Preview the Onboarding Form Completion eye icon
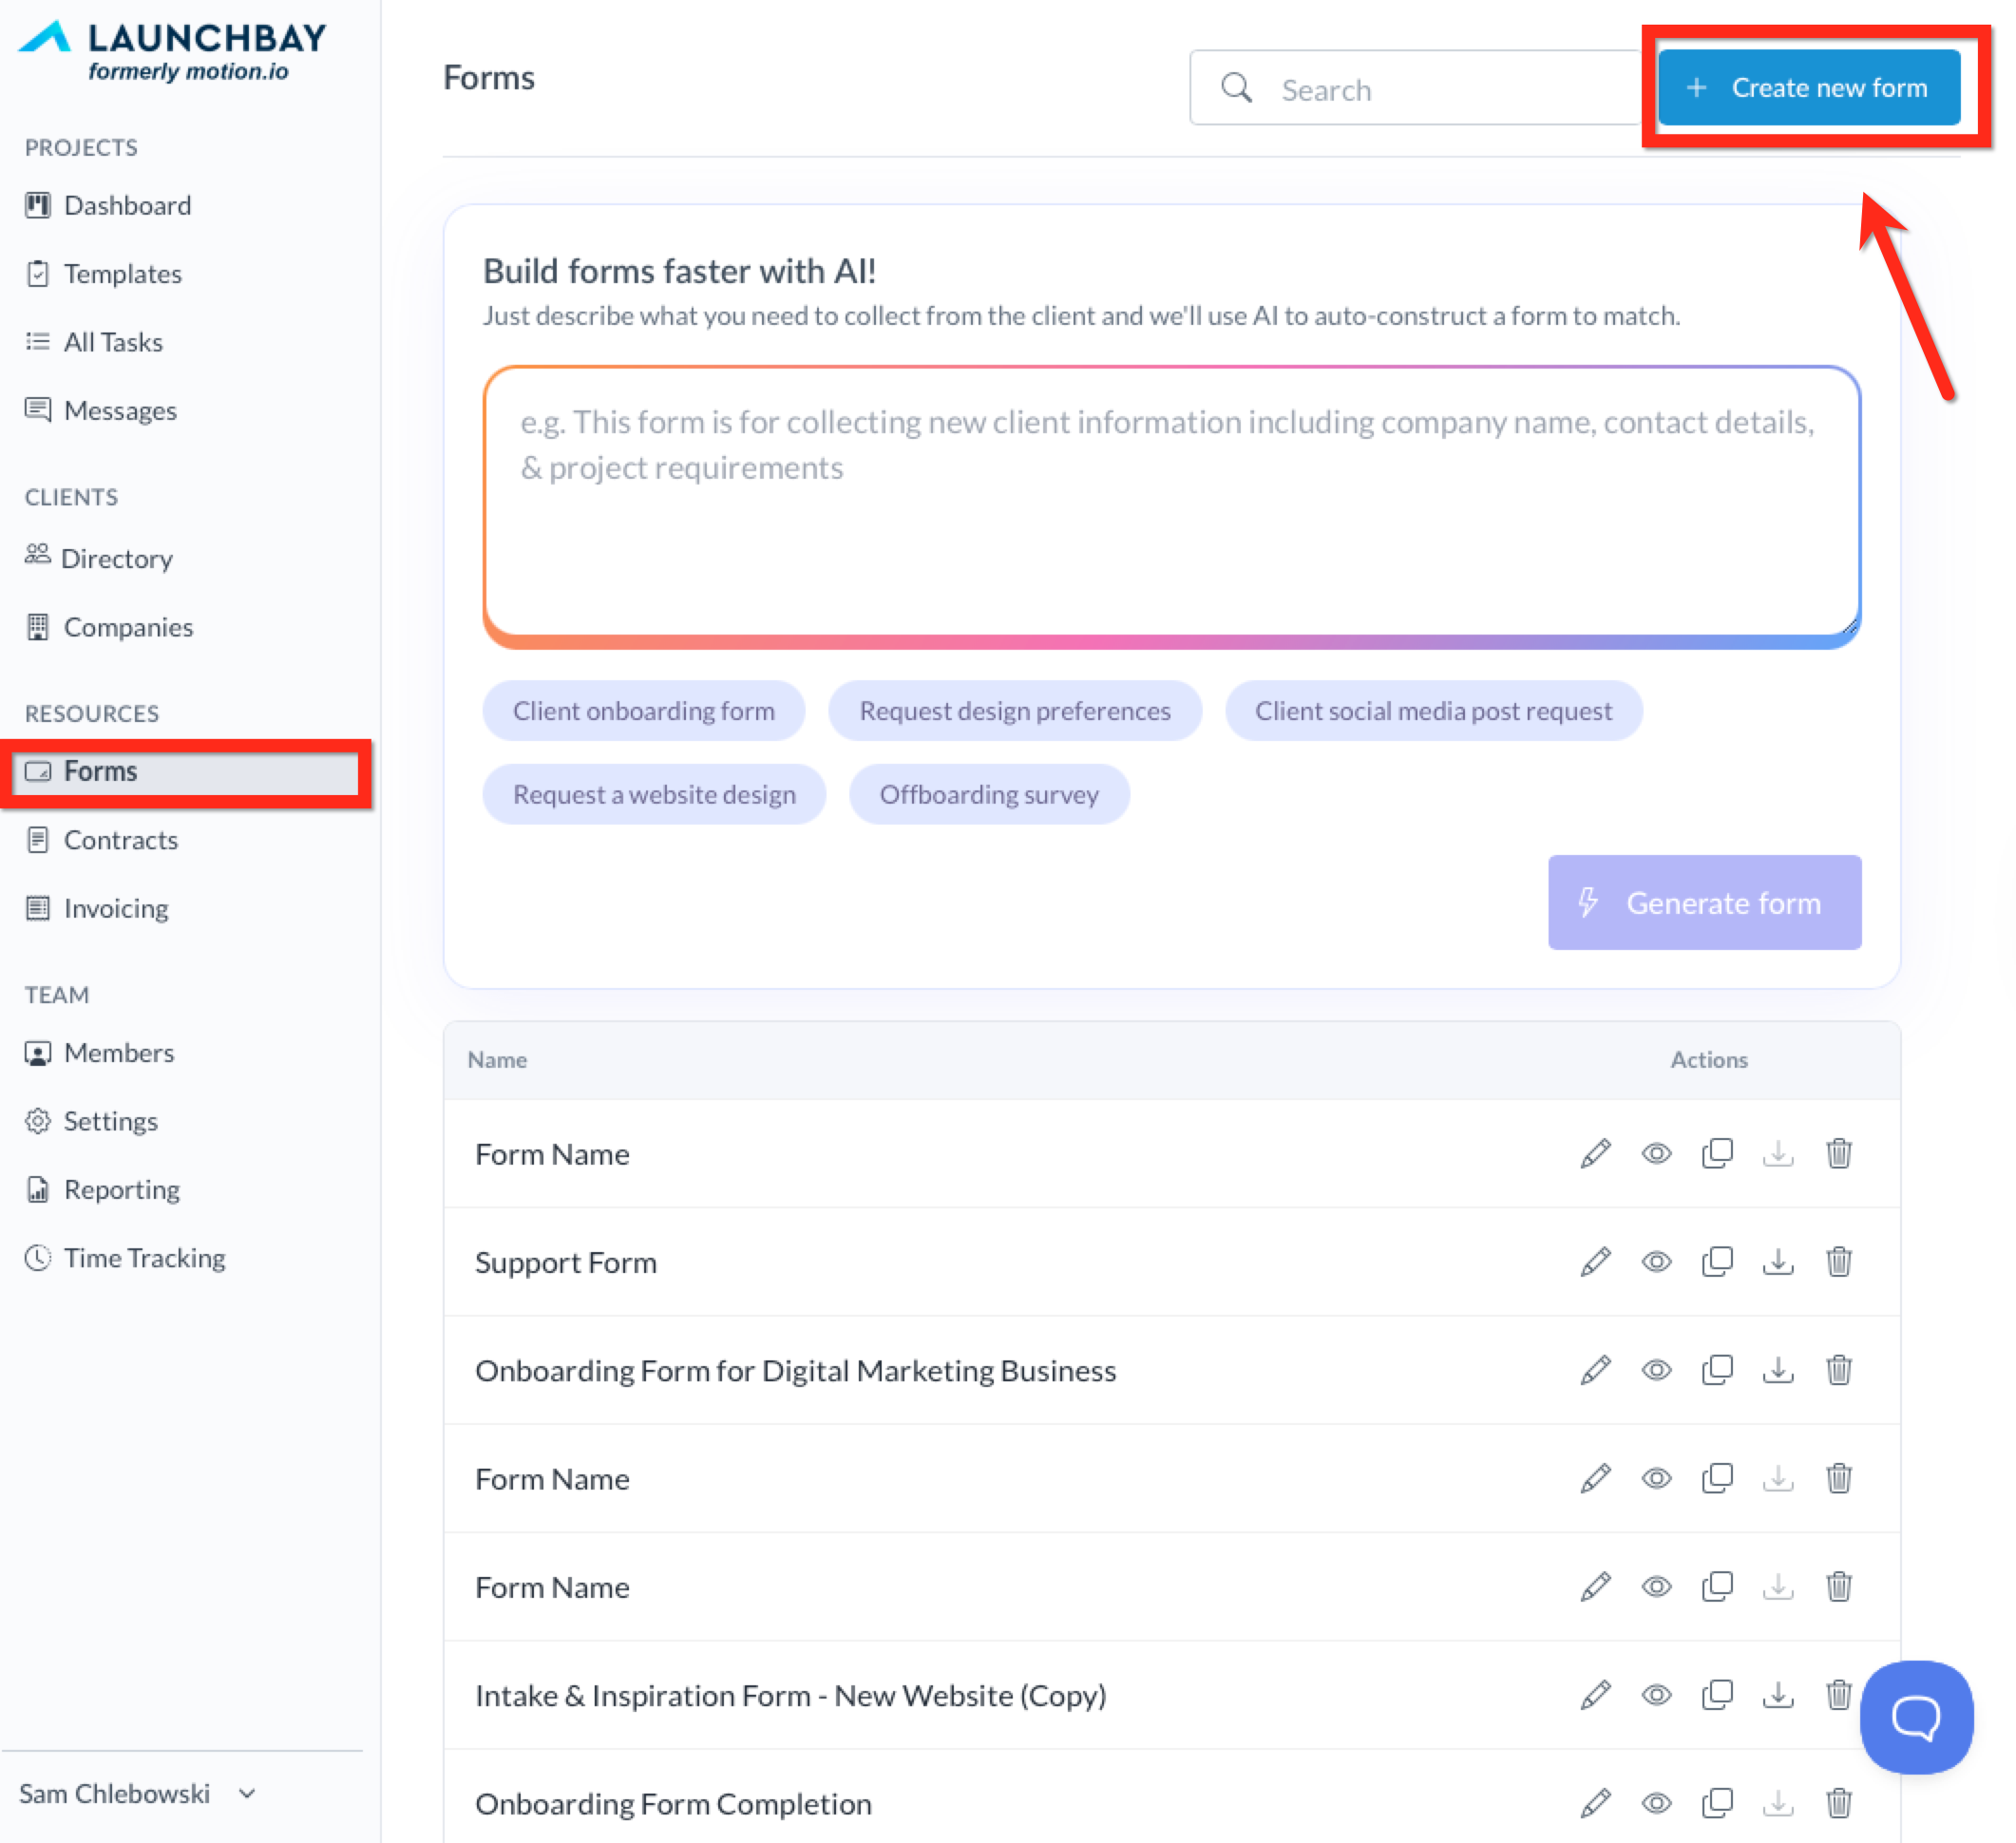 [x=1656, y=1802]
